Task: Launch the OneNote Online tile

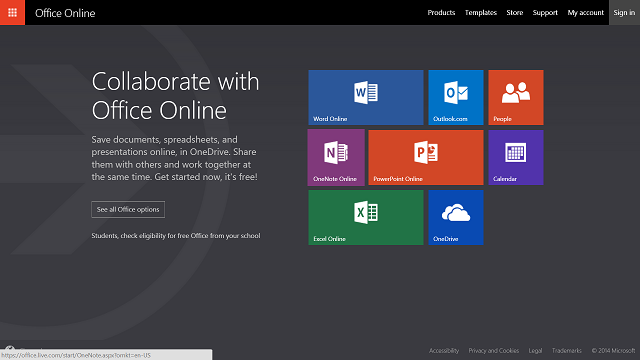Action: [x=336, y=157]
